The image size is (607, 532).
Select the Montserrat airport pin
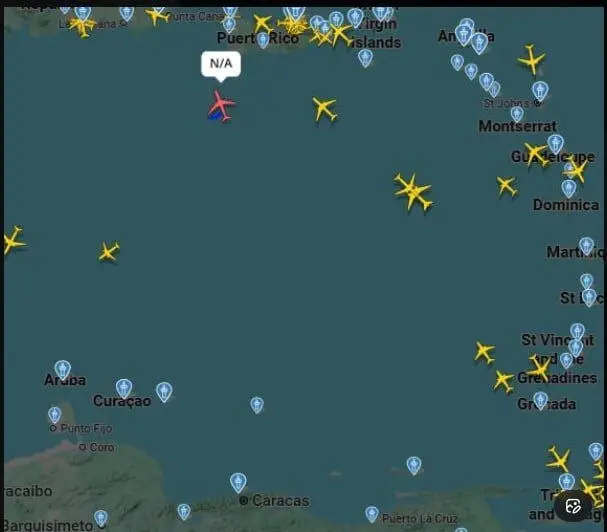click(517, 114)
